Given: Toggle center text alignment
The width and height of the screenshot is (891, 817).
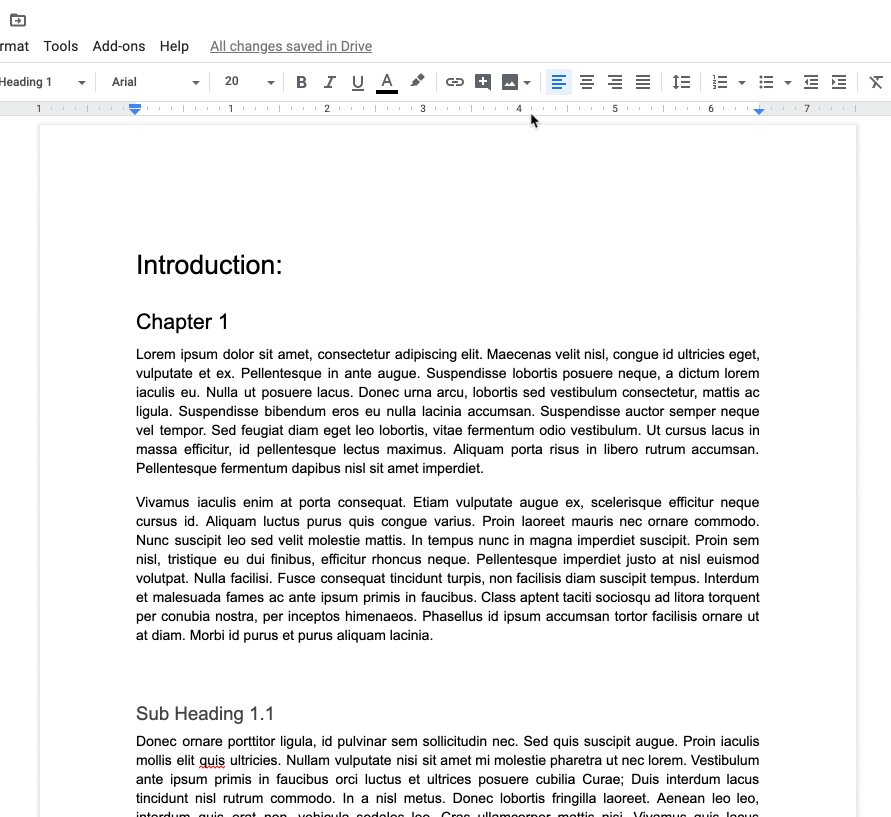Looking at the screenshot, I should click(586, 82).
